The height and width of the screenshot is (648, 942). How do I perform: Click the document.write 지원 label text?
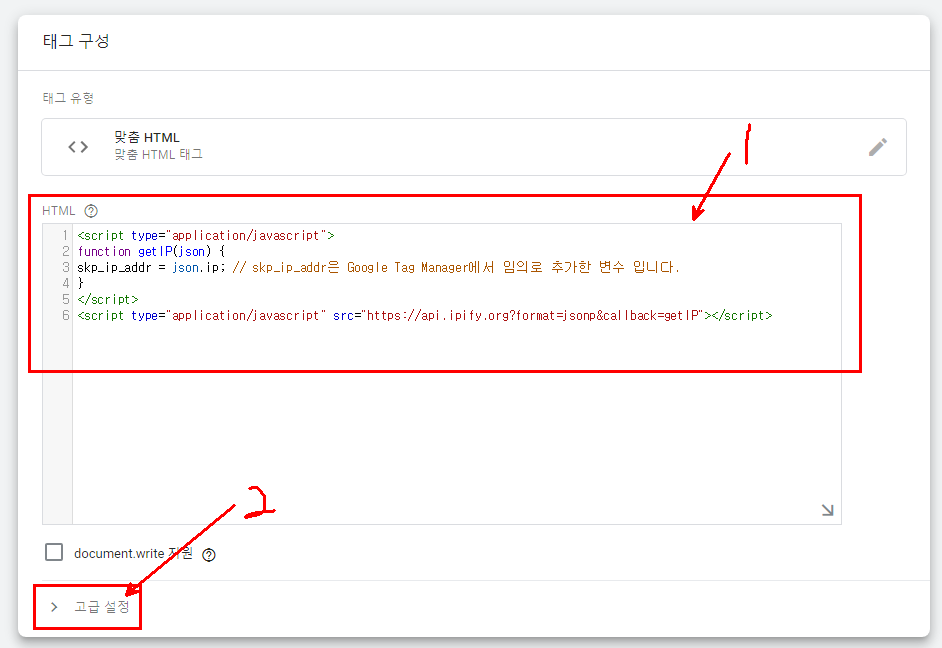click(x=133, y=553)
